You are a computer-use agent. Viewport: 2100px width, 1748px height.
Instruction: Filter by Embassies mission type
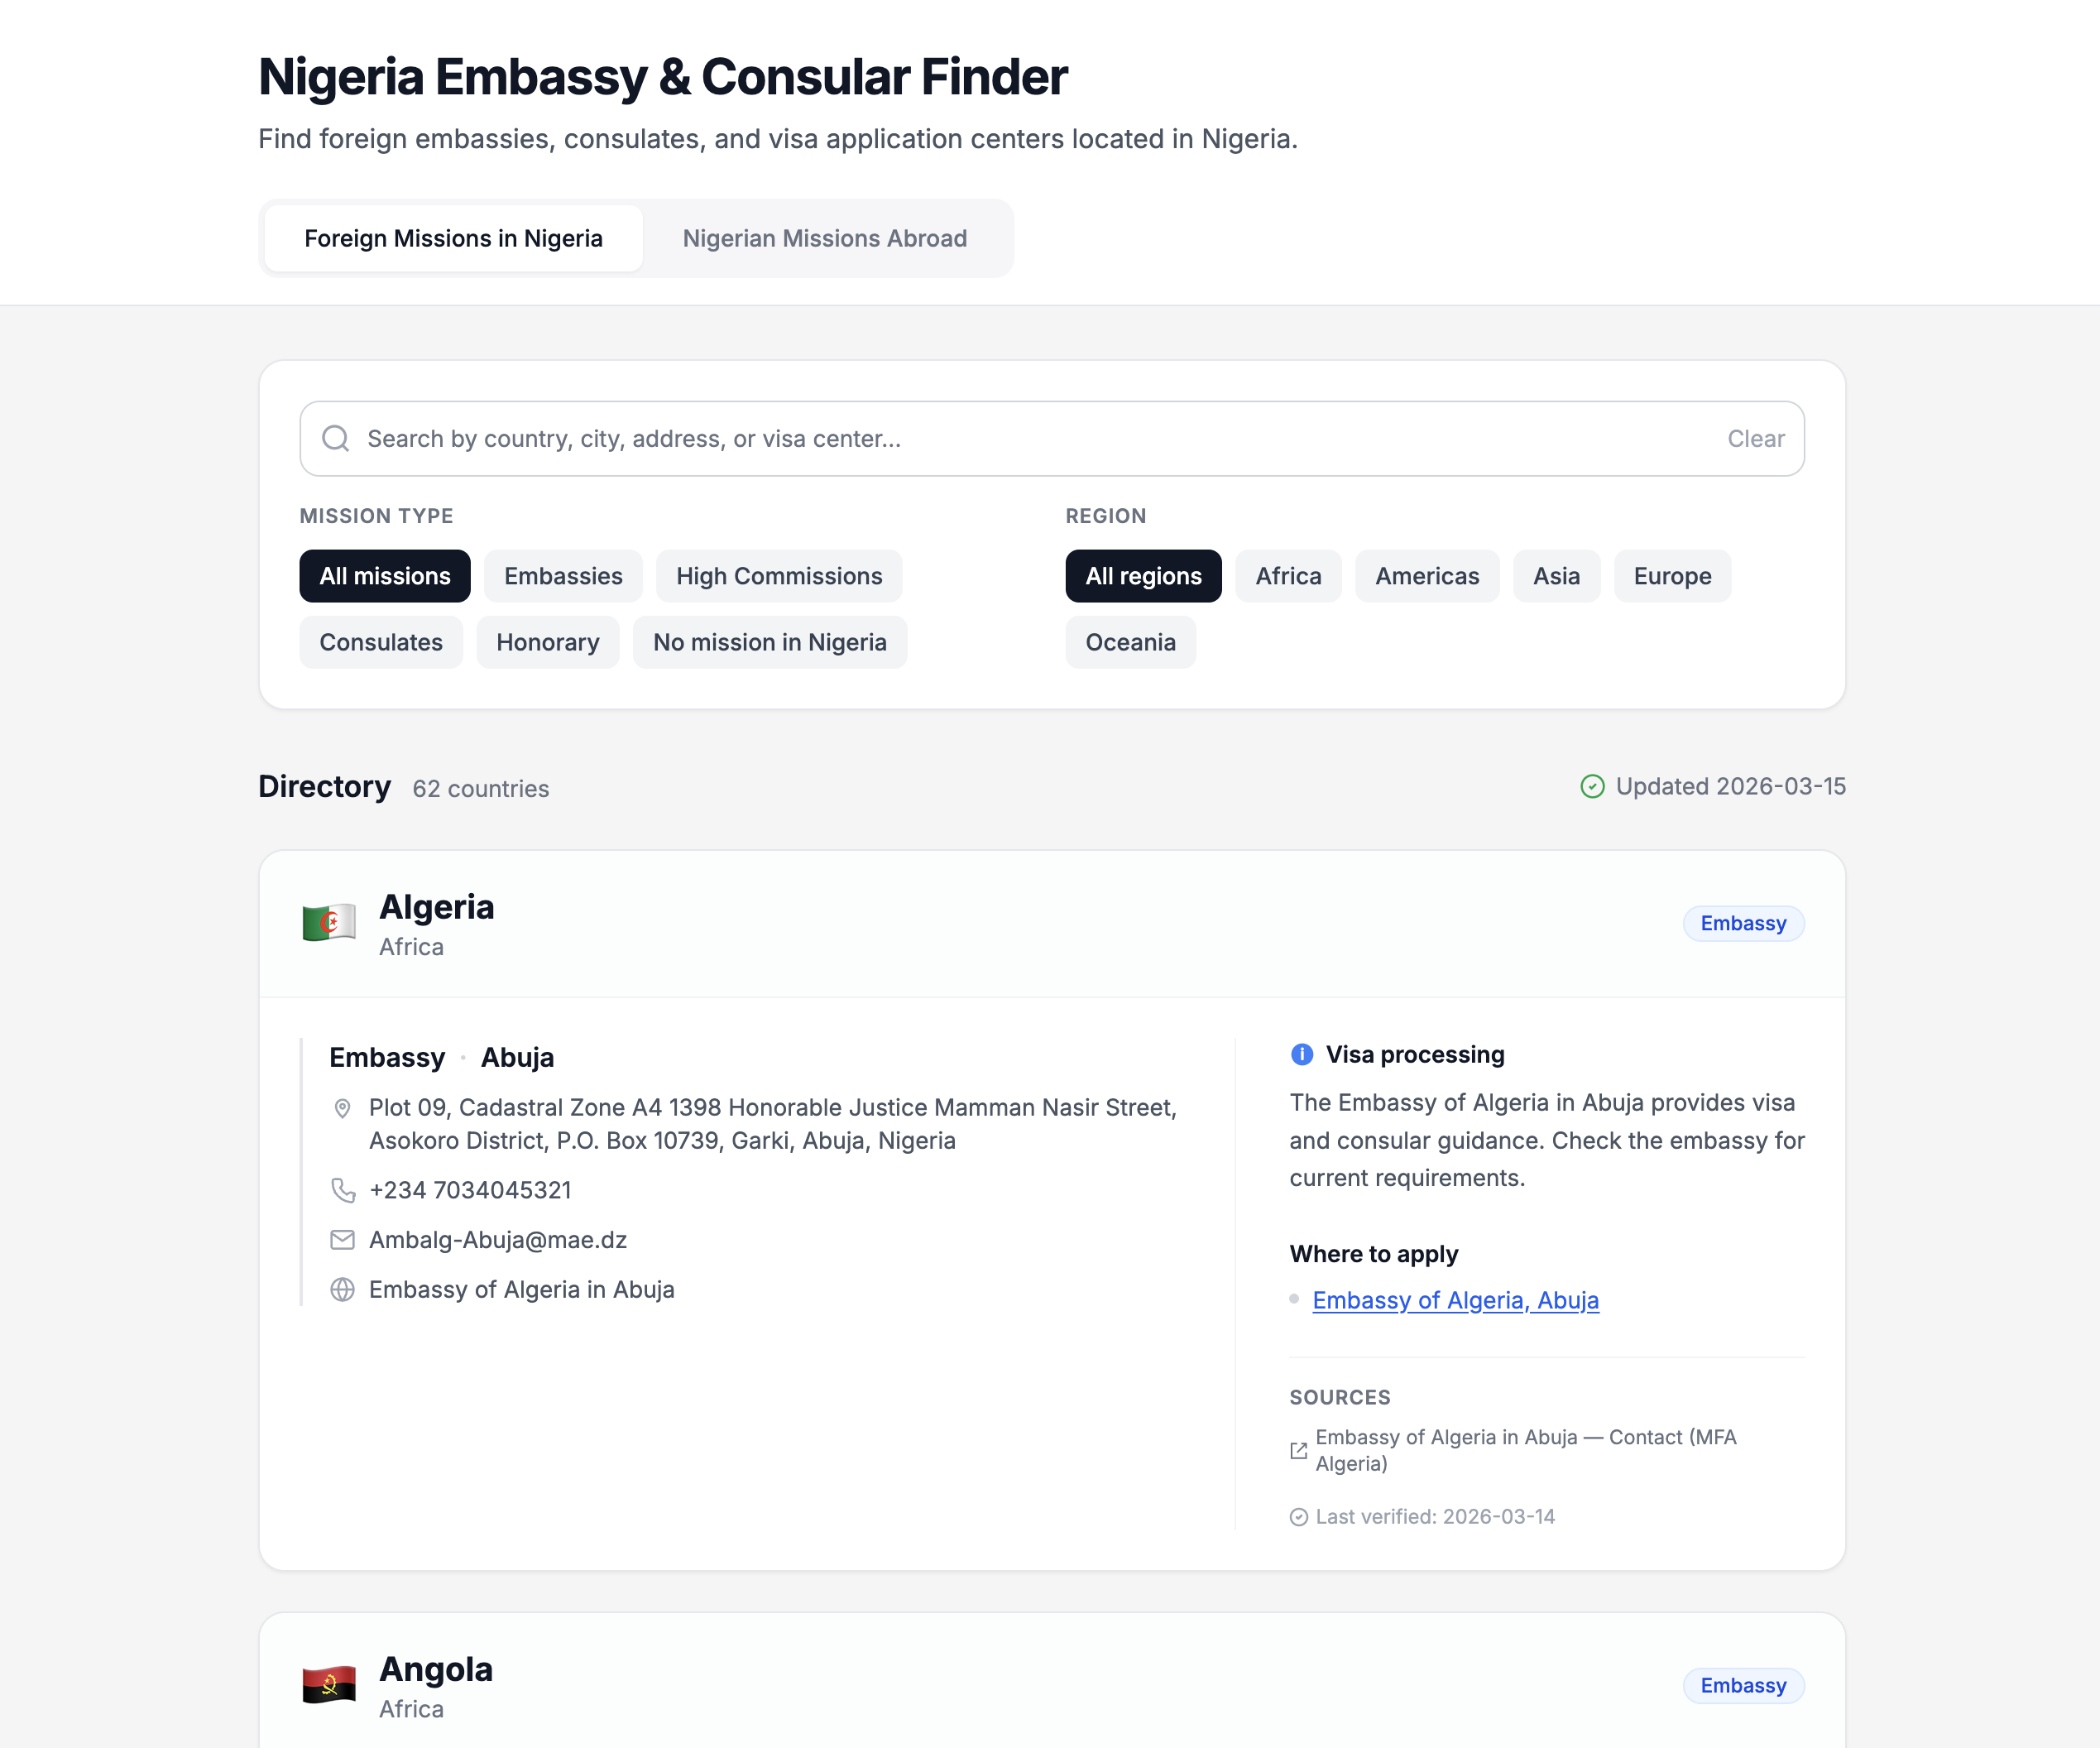pos(563,576)
